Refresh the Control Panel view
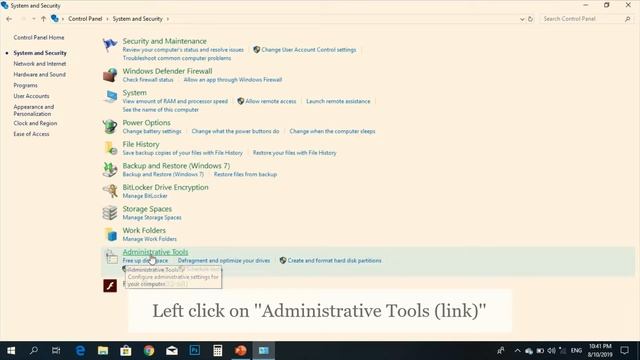Image resolution: width=640 pixels, height=360 pixels. (530, 19)
